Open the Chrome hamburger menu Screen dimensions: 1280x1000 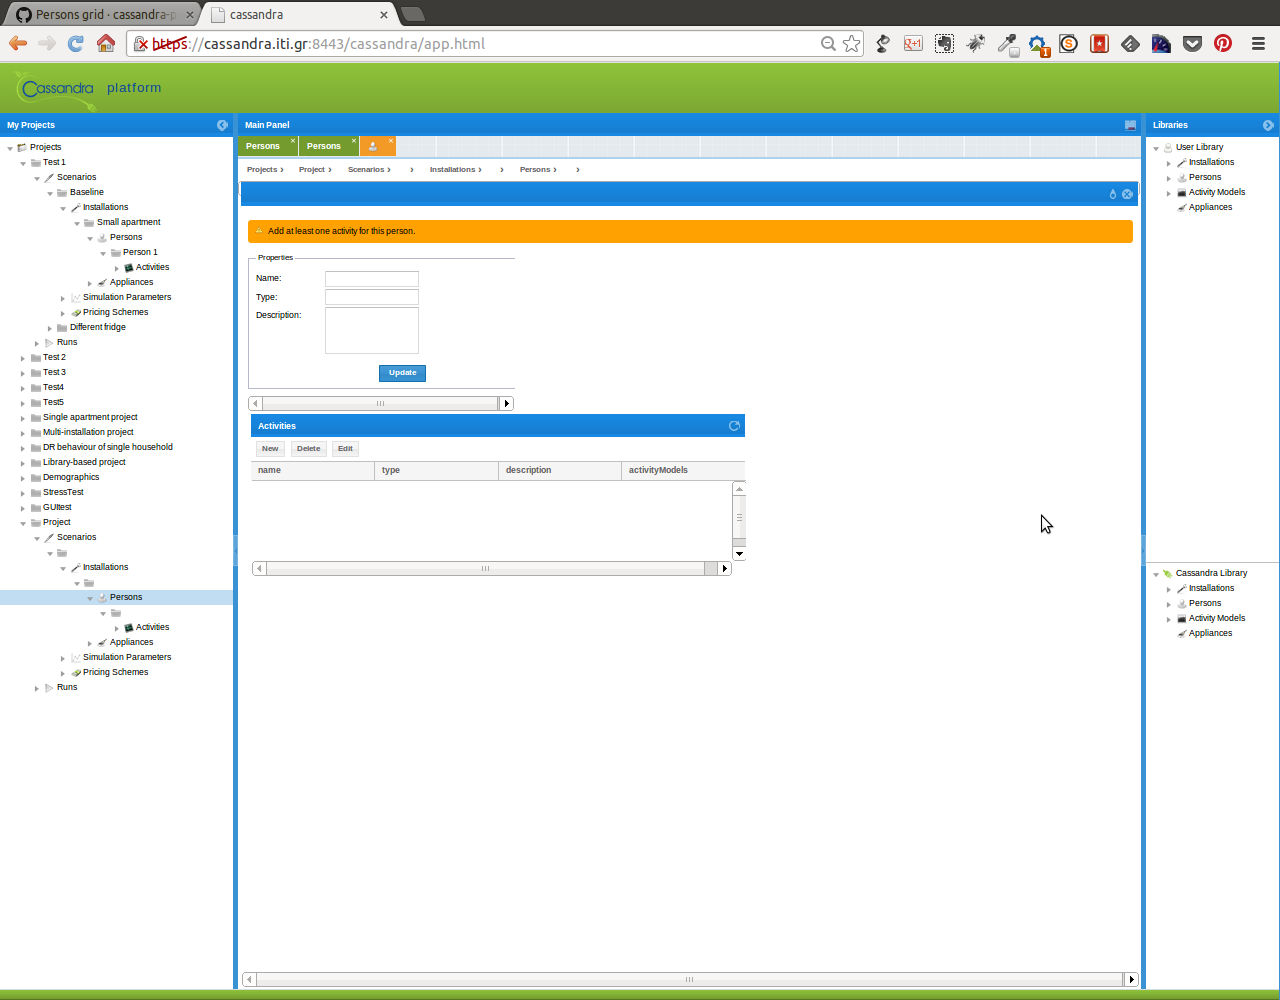(x=1258, y=43)
